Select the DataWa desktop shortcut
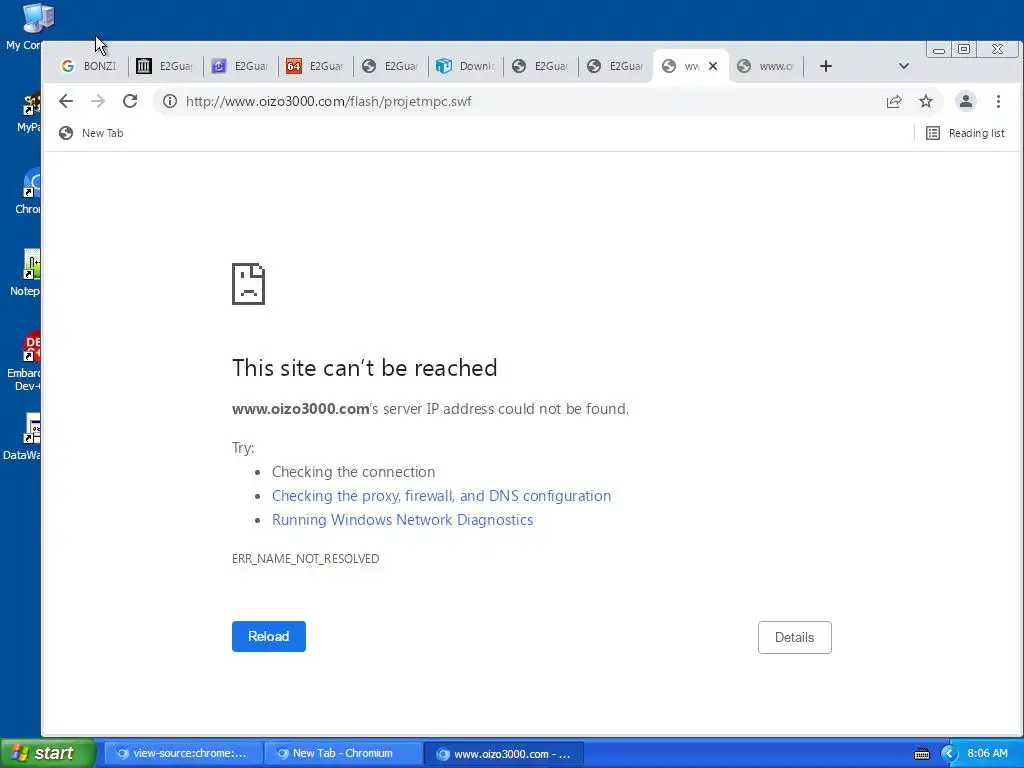 (22, 437)
